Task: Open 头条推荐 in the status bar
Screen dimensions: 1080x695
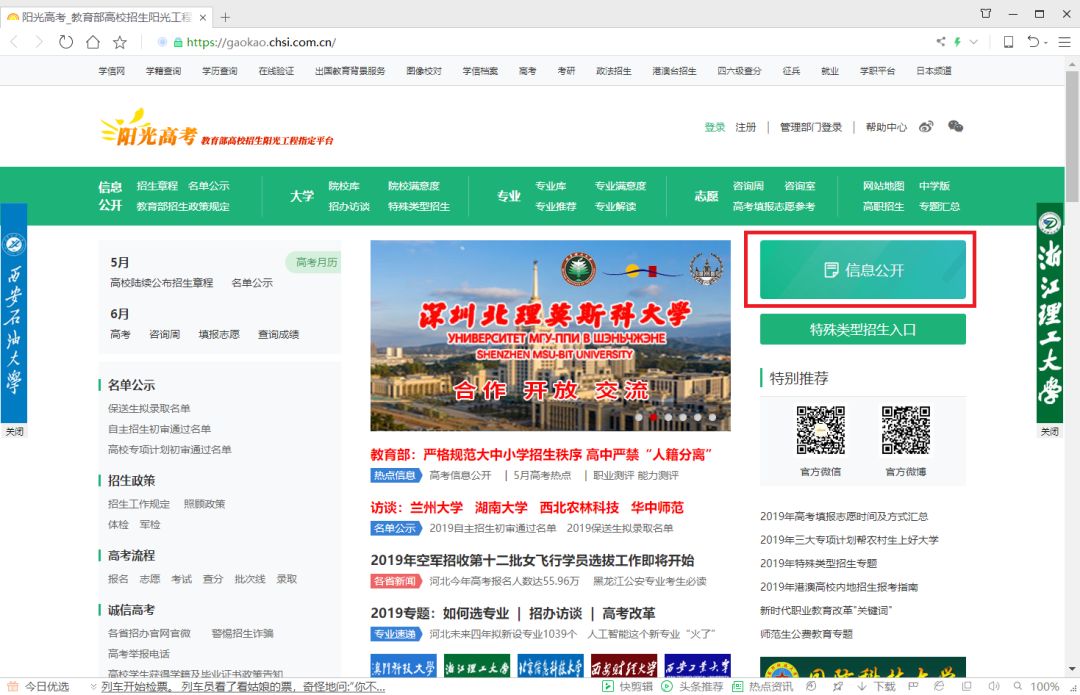Action: click(692, 687)
